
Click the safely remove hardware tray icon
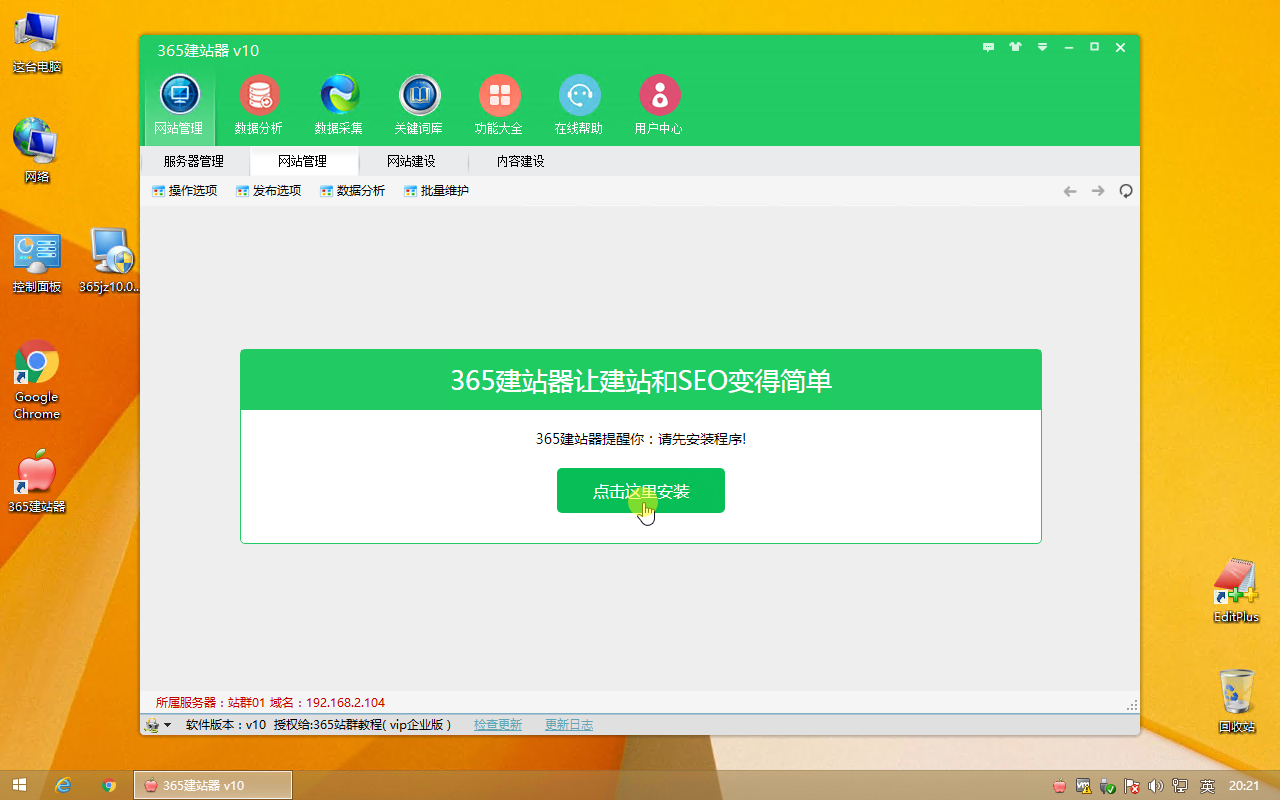(x=1108, y=786)
